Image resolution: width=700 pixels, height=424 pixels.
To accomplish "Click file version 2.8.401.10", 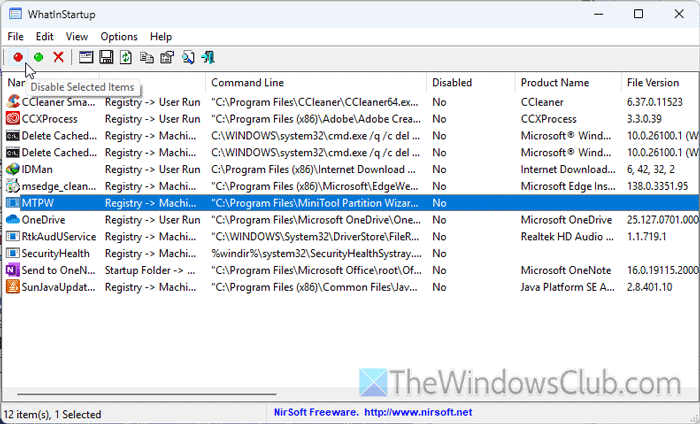I will [649, 287].
